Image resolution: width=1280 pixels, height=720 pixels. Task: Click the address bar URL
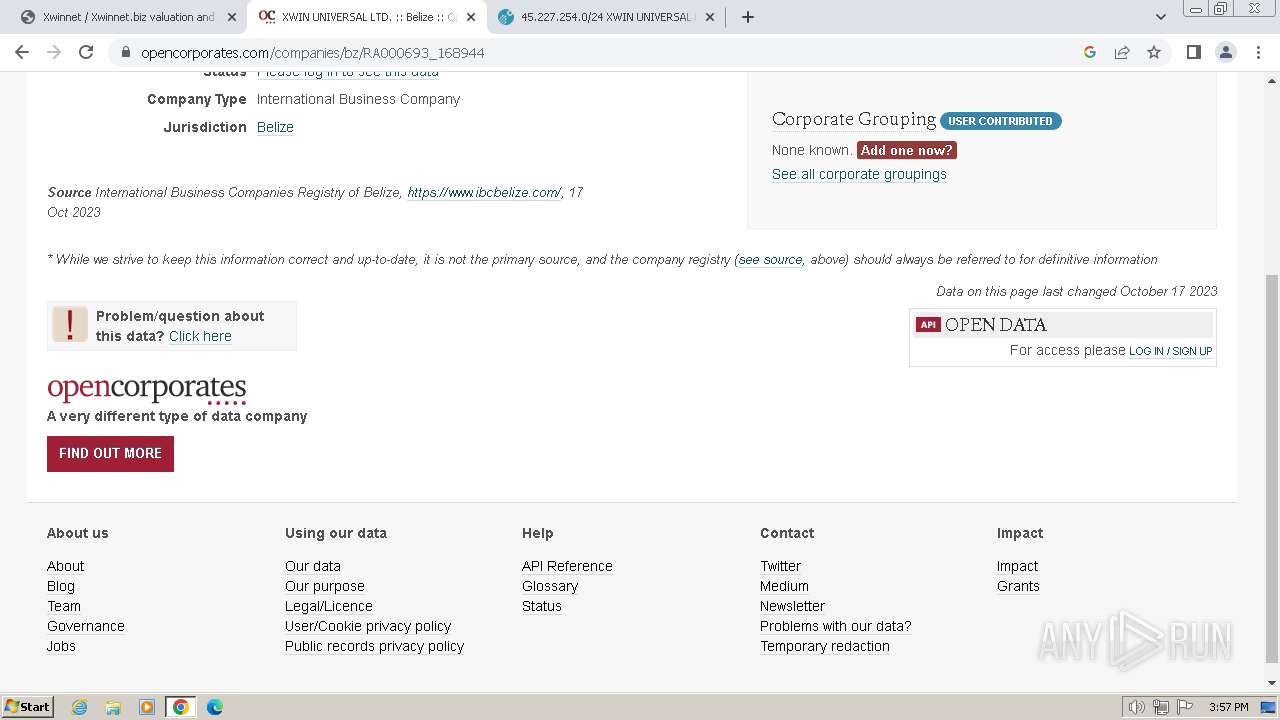point(312,53)
